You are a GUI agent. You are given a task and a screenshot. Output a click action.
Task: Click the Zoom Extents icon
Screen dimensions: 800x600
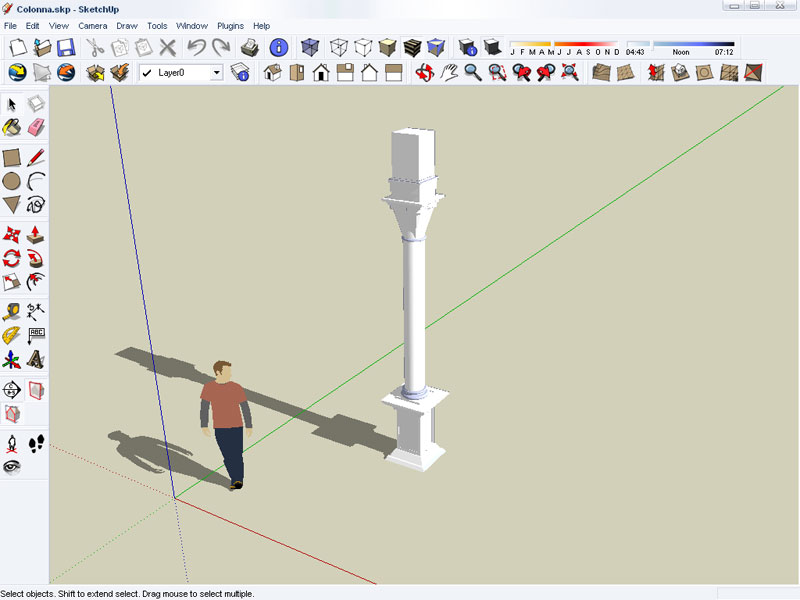click(570, 72)
